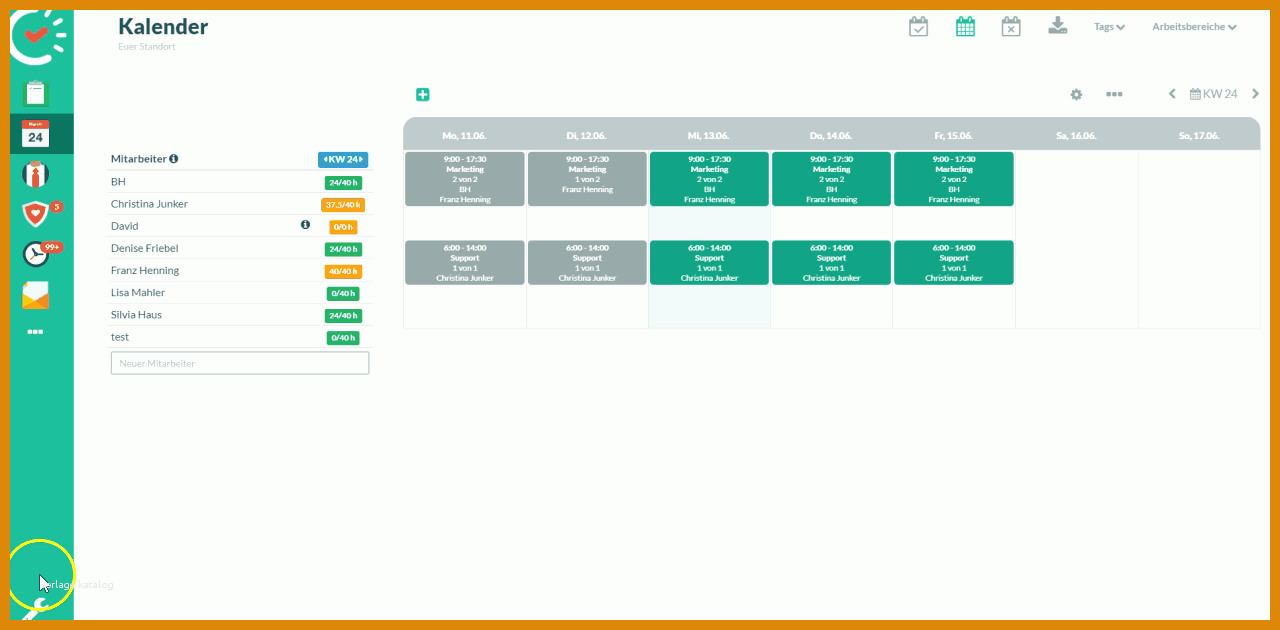Click the app logo with red checkmark
Viewport: 1280px width, 630px height.
[38, 36]
